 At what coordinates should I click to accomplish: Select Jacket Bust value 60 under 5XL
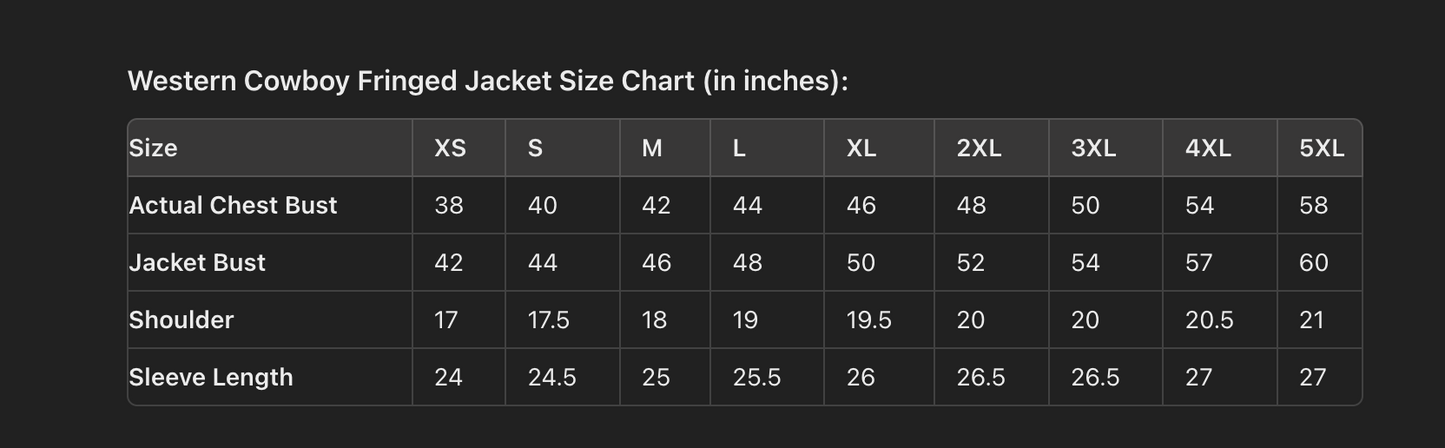pos(1313,262)
